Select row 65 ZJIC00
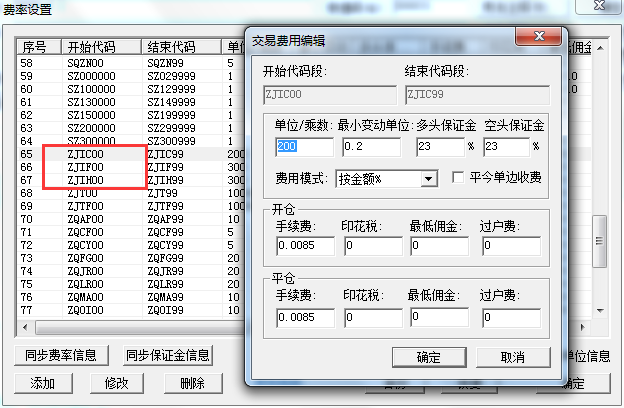This screenshot has height=408, width=624. (130, 154)
